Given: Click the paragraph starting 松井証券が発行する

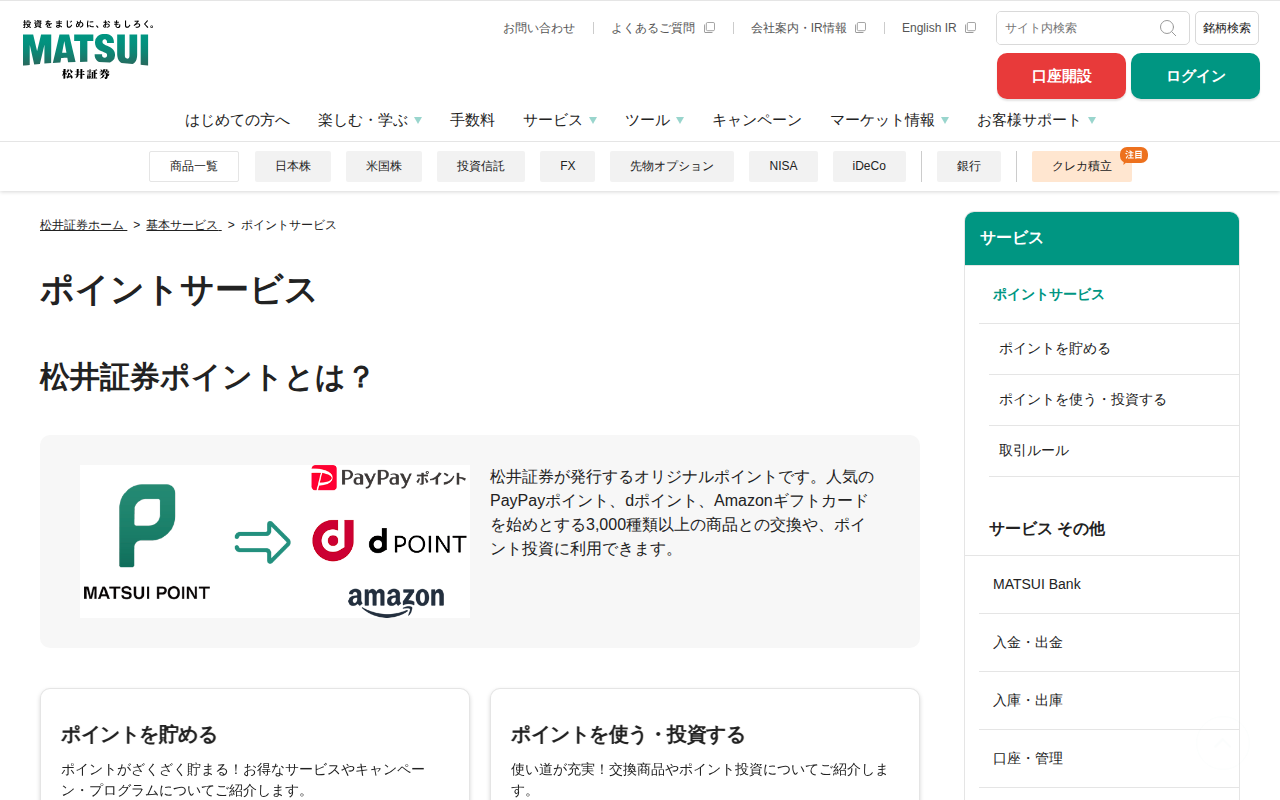Looking at the screenshot, I should [x=682, y=513].
